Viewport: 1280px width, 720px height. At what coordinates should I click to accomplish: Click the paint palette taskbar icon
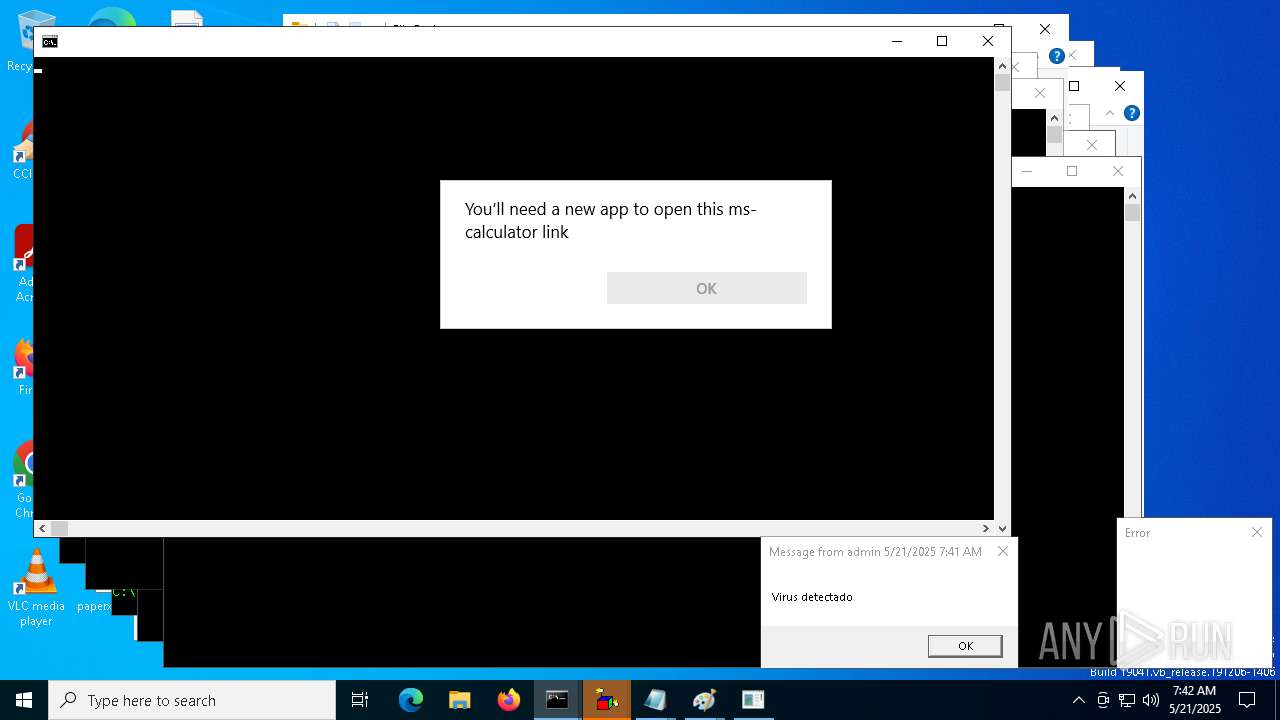click(705, 700)
